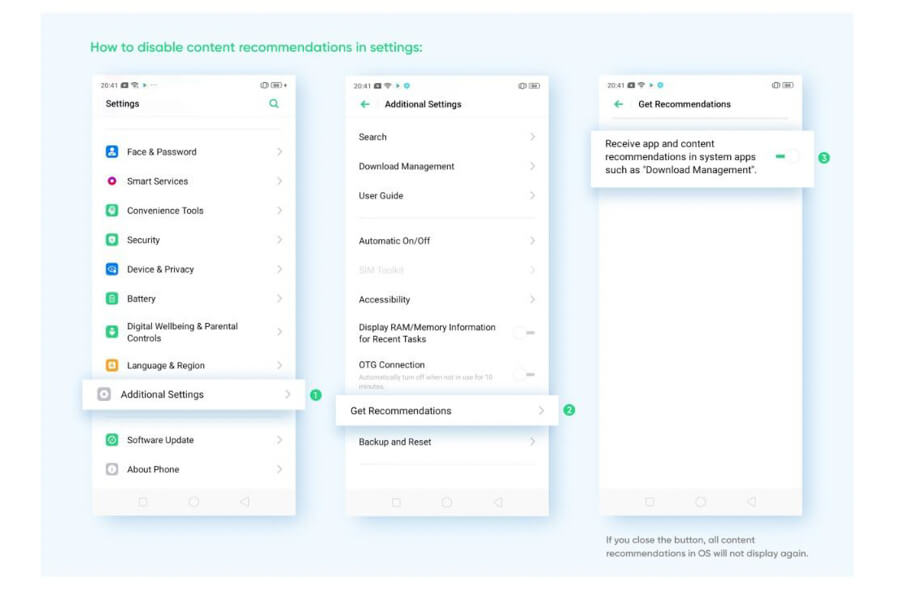Go back from Additional Settings screen
The image size is (900, 601).
pos(365,104)
